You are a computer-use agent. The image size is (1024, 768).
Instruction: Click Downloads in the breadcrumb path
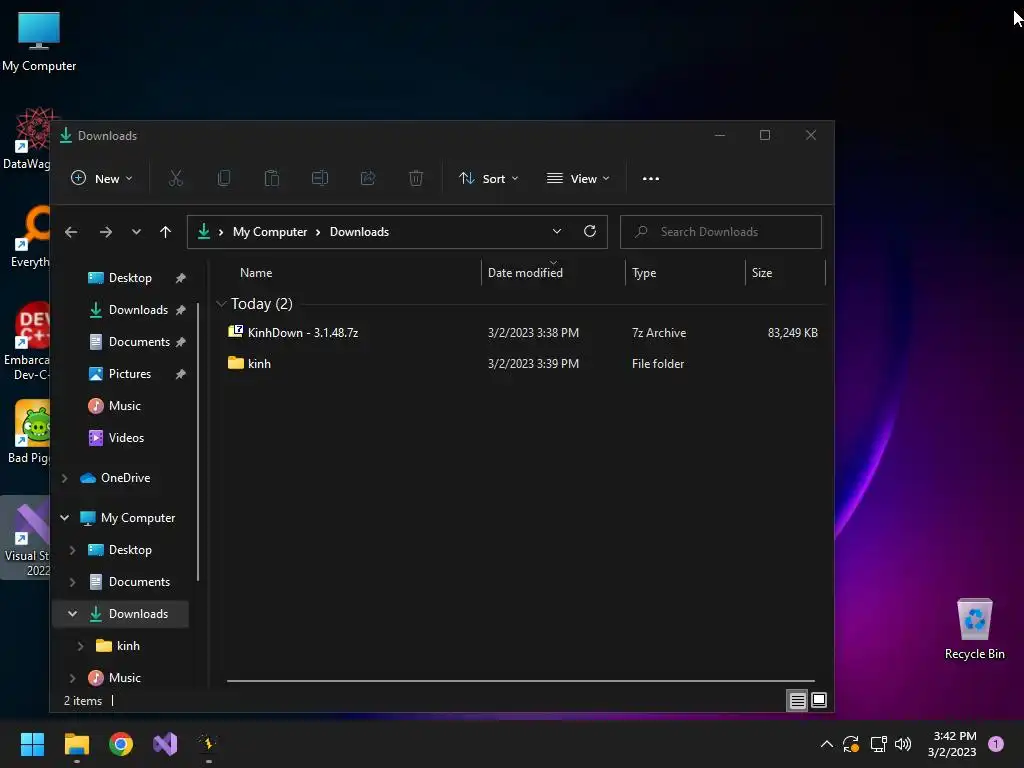pos(359,232)
